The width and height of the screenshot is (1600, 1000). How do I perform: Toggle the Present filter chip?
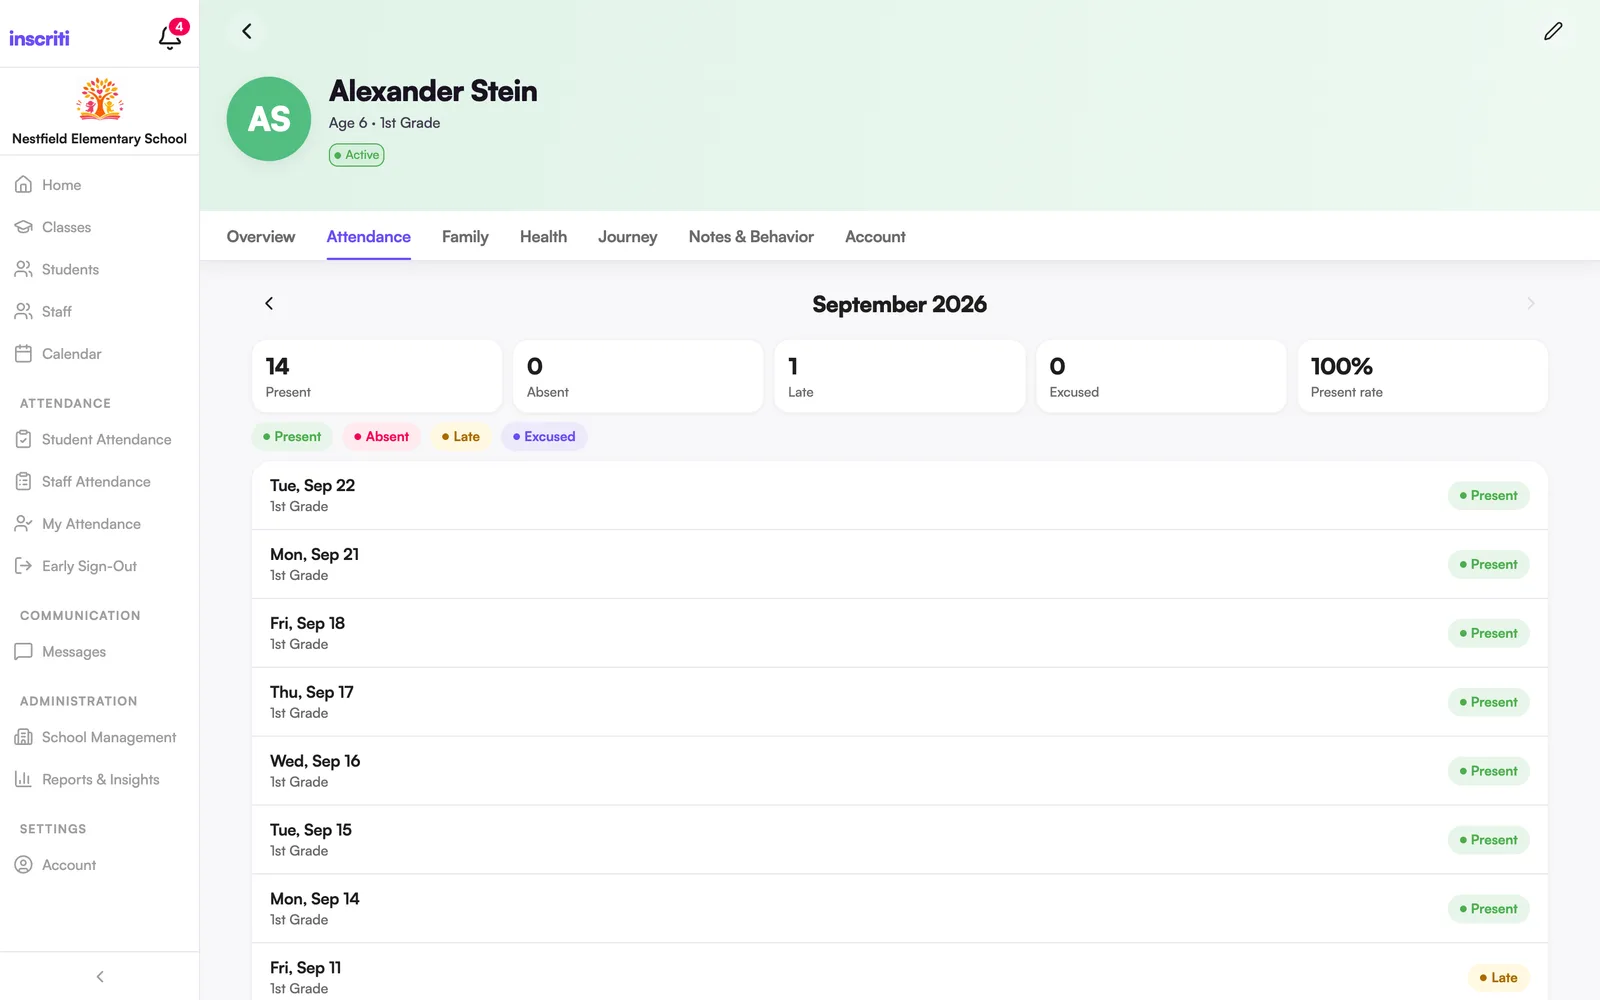pyautogui.click(x=292, y=436)
